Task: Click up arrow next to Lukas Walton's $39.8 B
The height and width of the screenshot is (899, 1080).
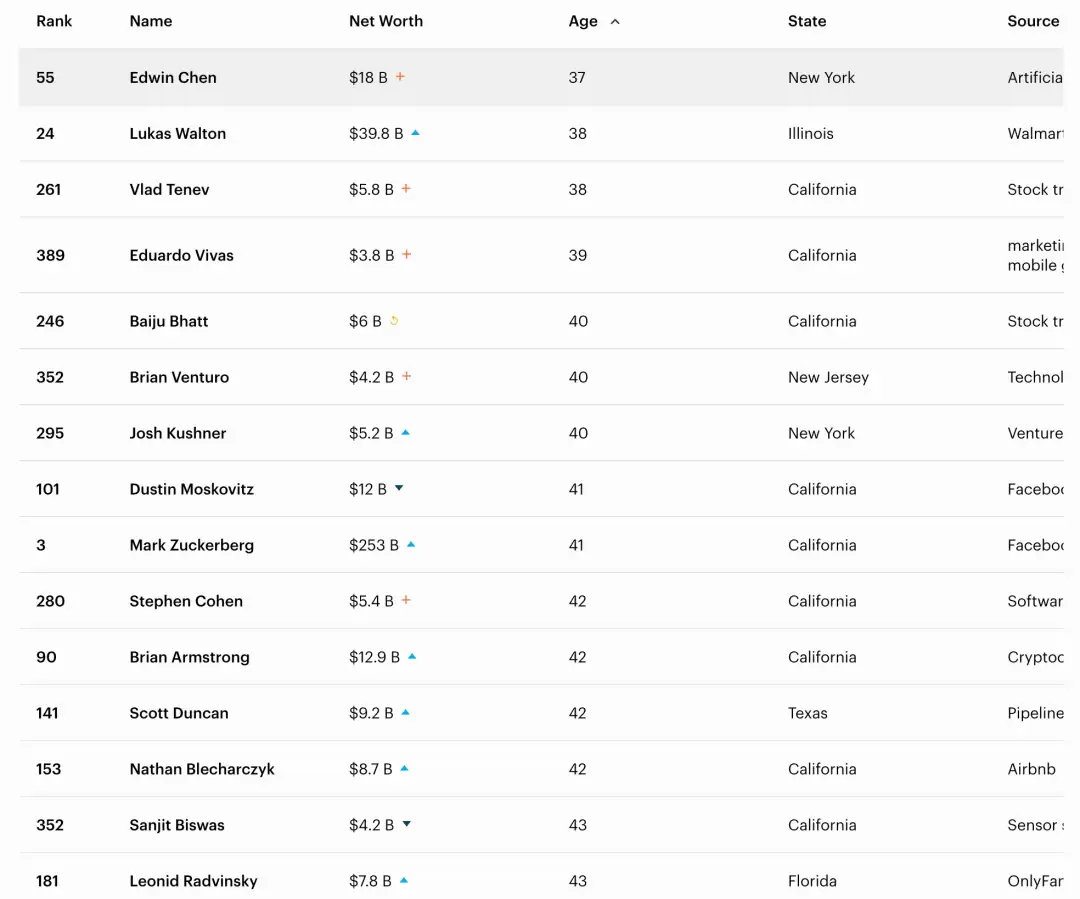Action: (415, 133)
